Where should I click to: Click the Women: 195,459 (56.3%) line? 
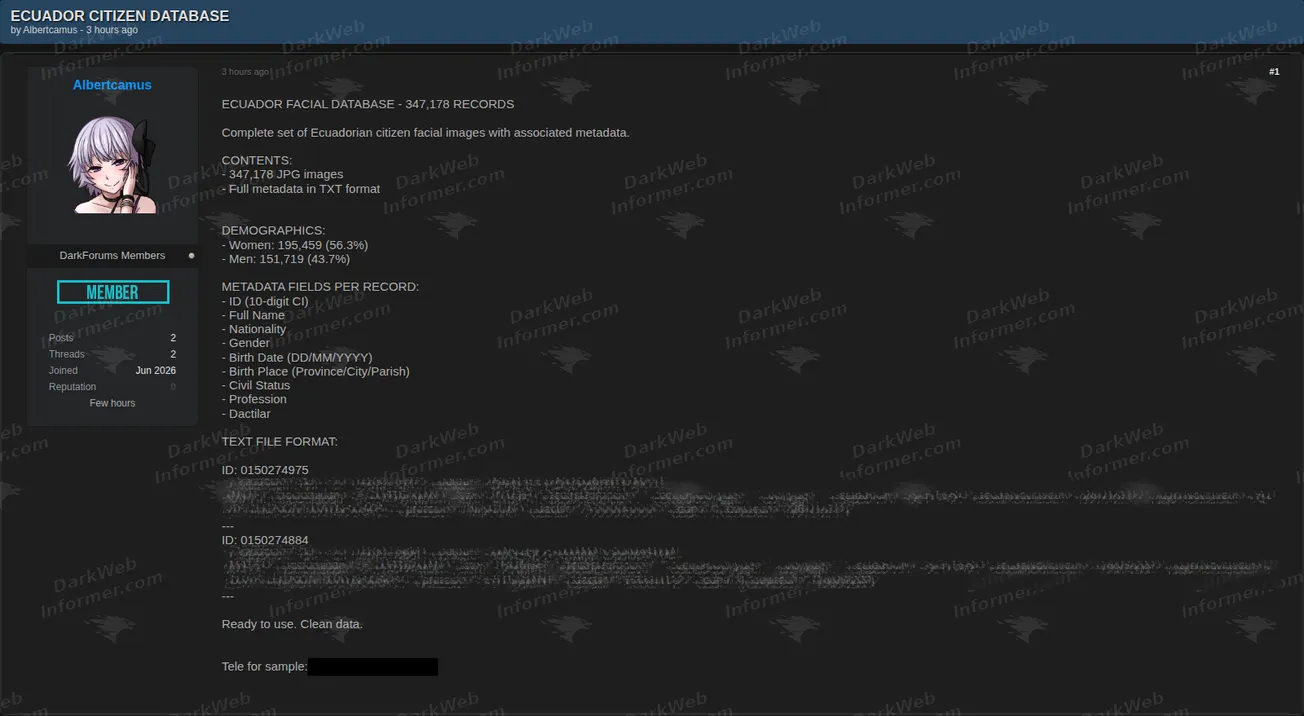[x=295, y=245]
